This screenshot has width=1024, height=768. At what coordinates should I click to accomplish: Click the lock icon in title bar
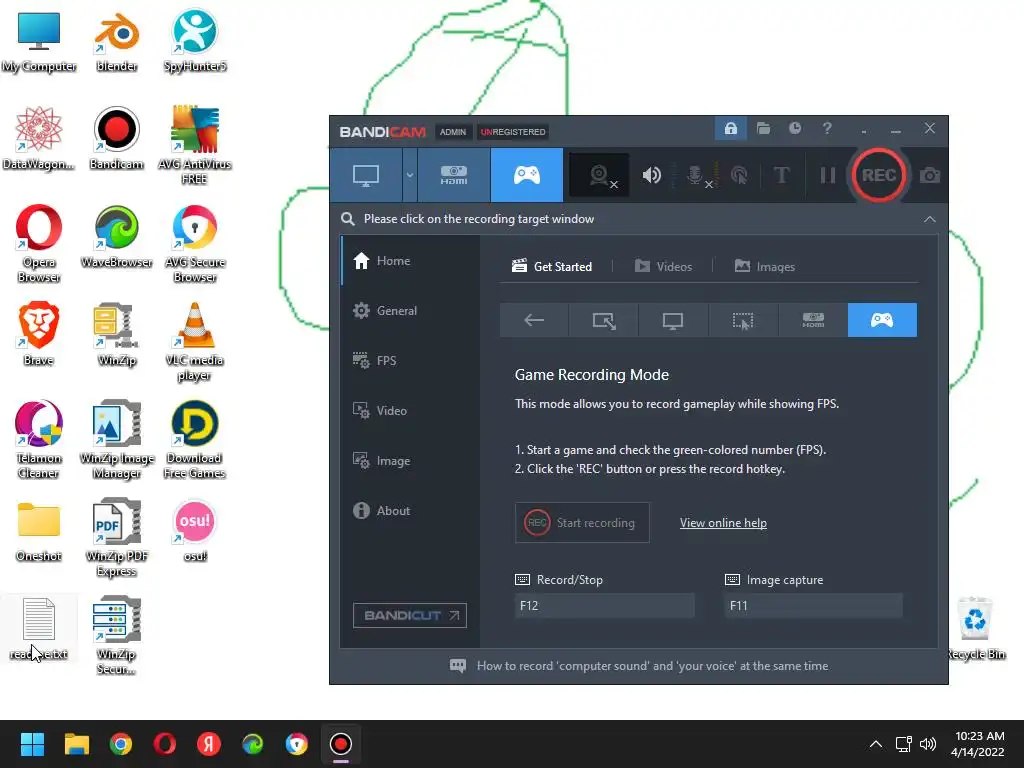point(731,128)
